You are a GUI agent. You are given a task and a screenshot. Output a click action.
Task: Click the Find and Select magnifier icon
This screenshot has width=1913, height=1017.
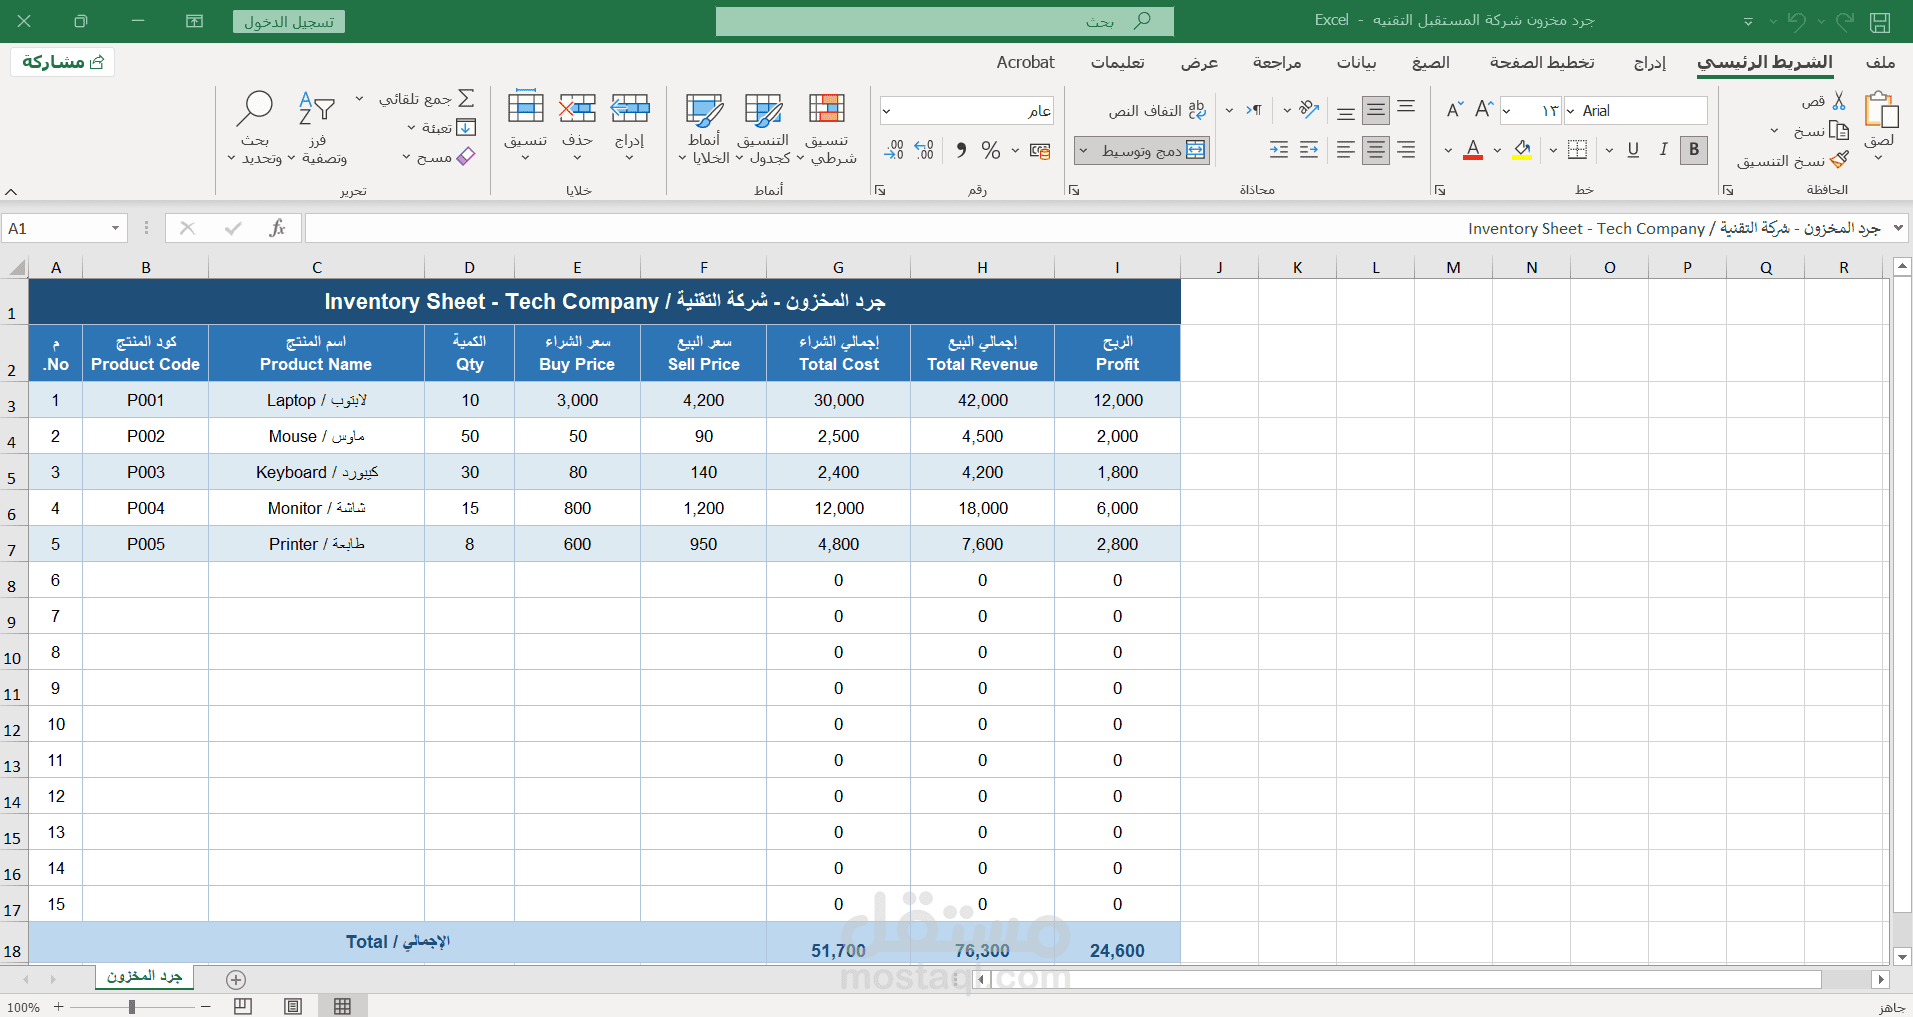point(255,108)
